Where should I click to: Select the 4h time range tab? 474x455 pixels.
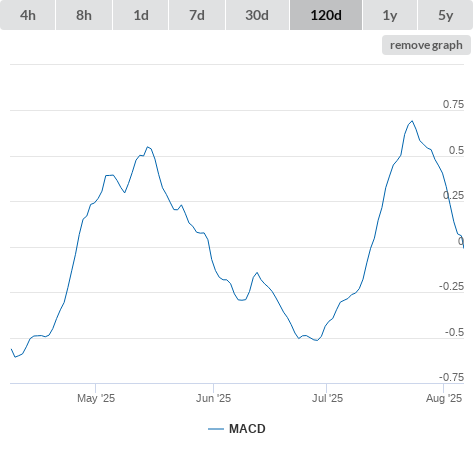coord(28,15)
